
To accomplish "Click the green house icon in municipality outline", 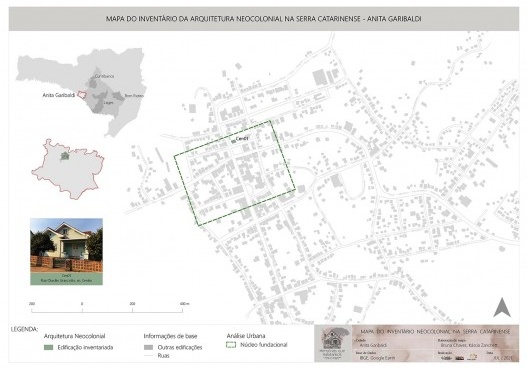I will (64, 156).
